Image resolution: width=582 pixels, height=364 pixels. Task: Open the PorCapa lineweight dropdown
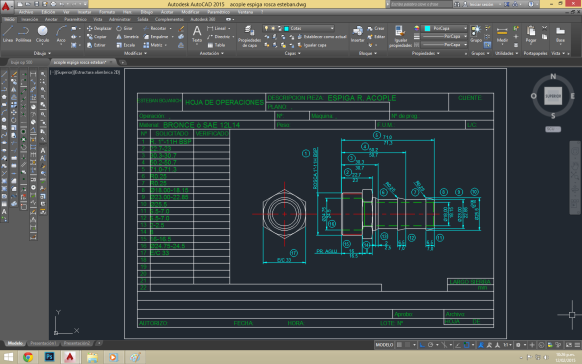(x=445, y=37)
